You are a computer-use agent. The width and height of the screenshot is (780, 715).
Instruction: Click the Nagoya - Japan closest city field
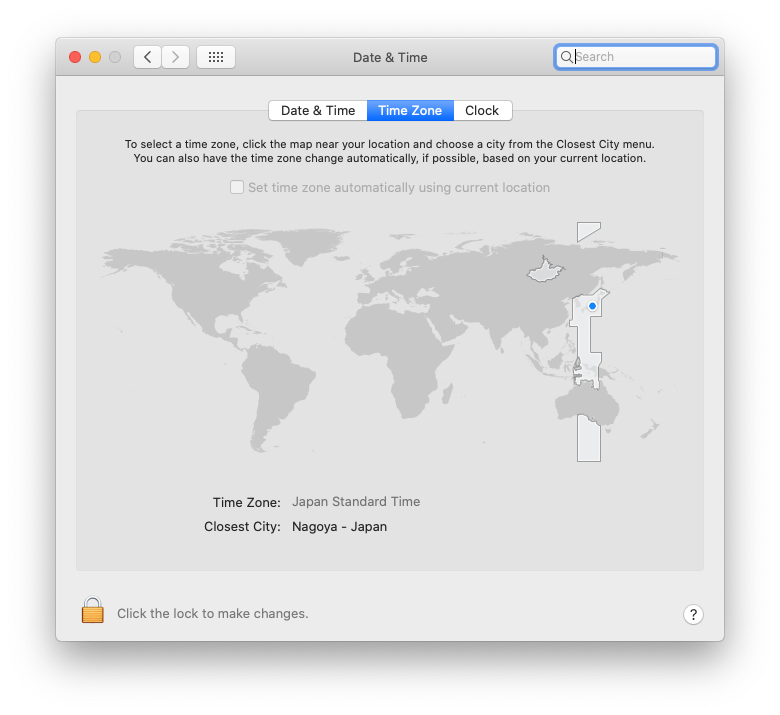point(339,526)
